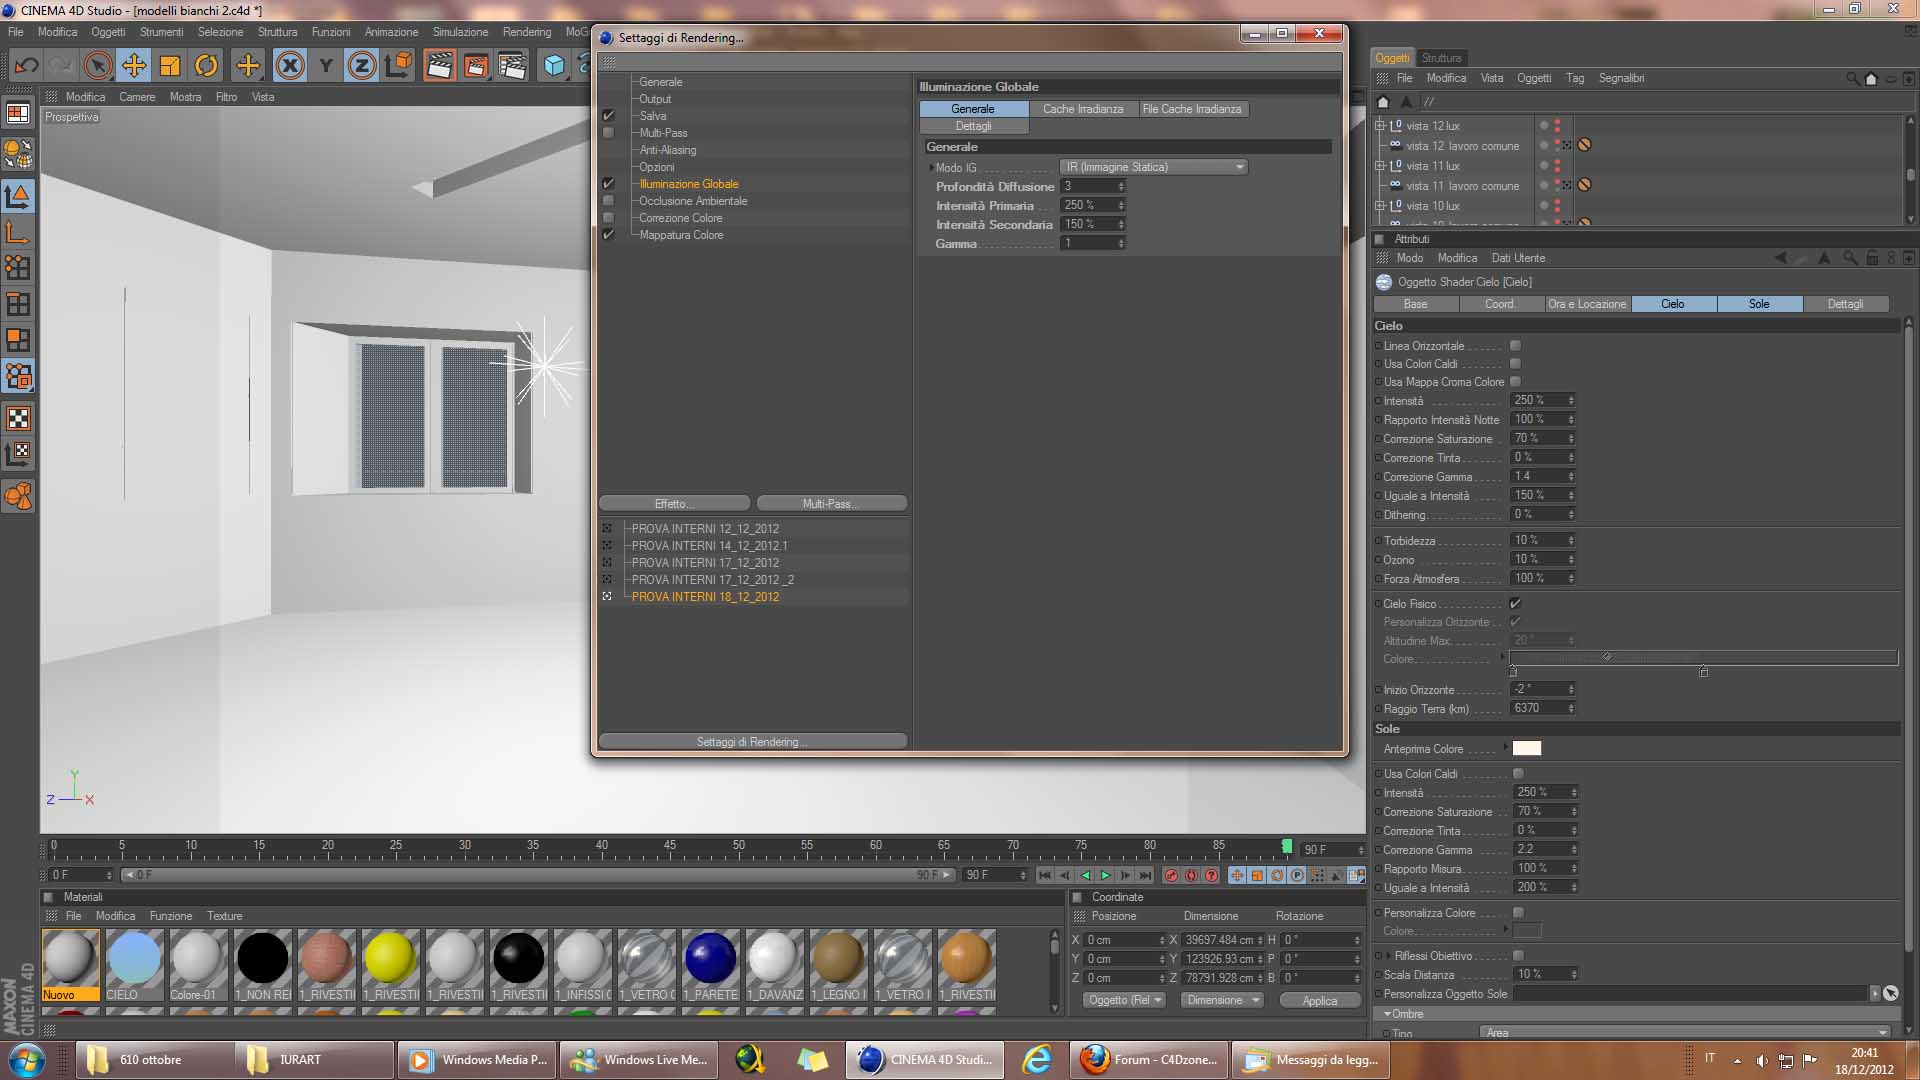Click the Anteprima Colore swatch

point(1526,749)
